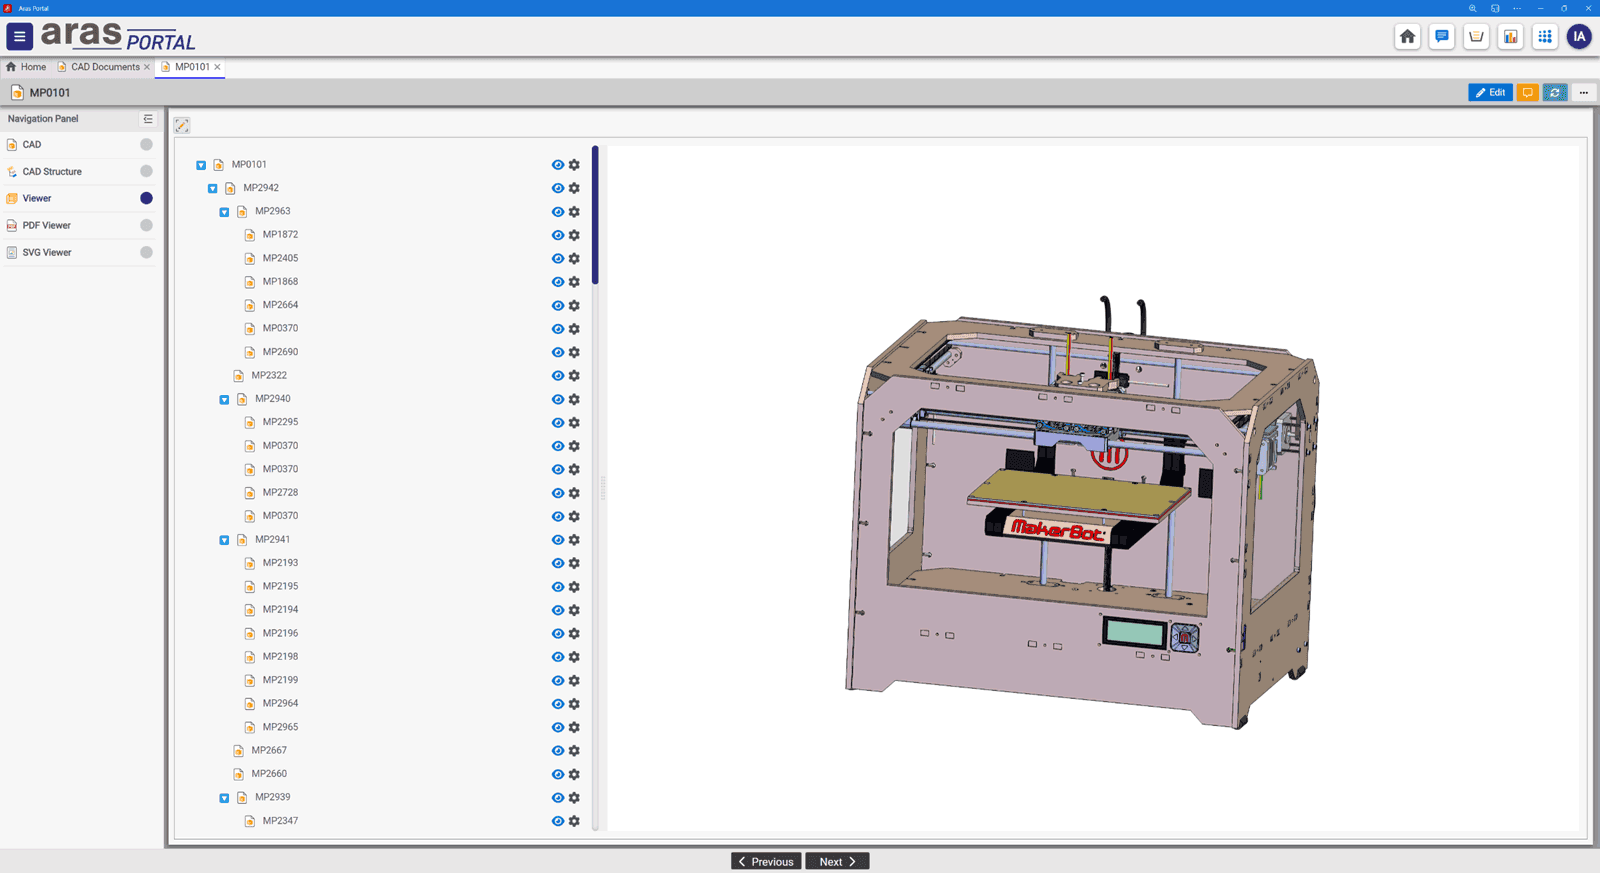This screenshot has height=873, width=1600.
Task: Collapse the Navigation Panel
Action: [148, 119]
